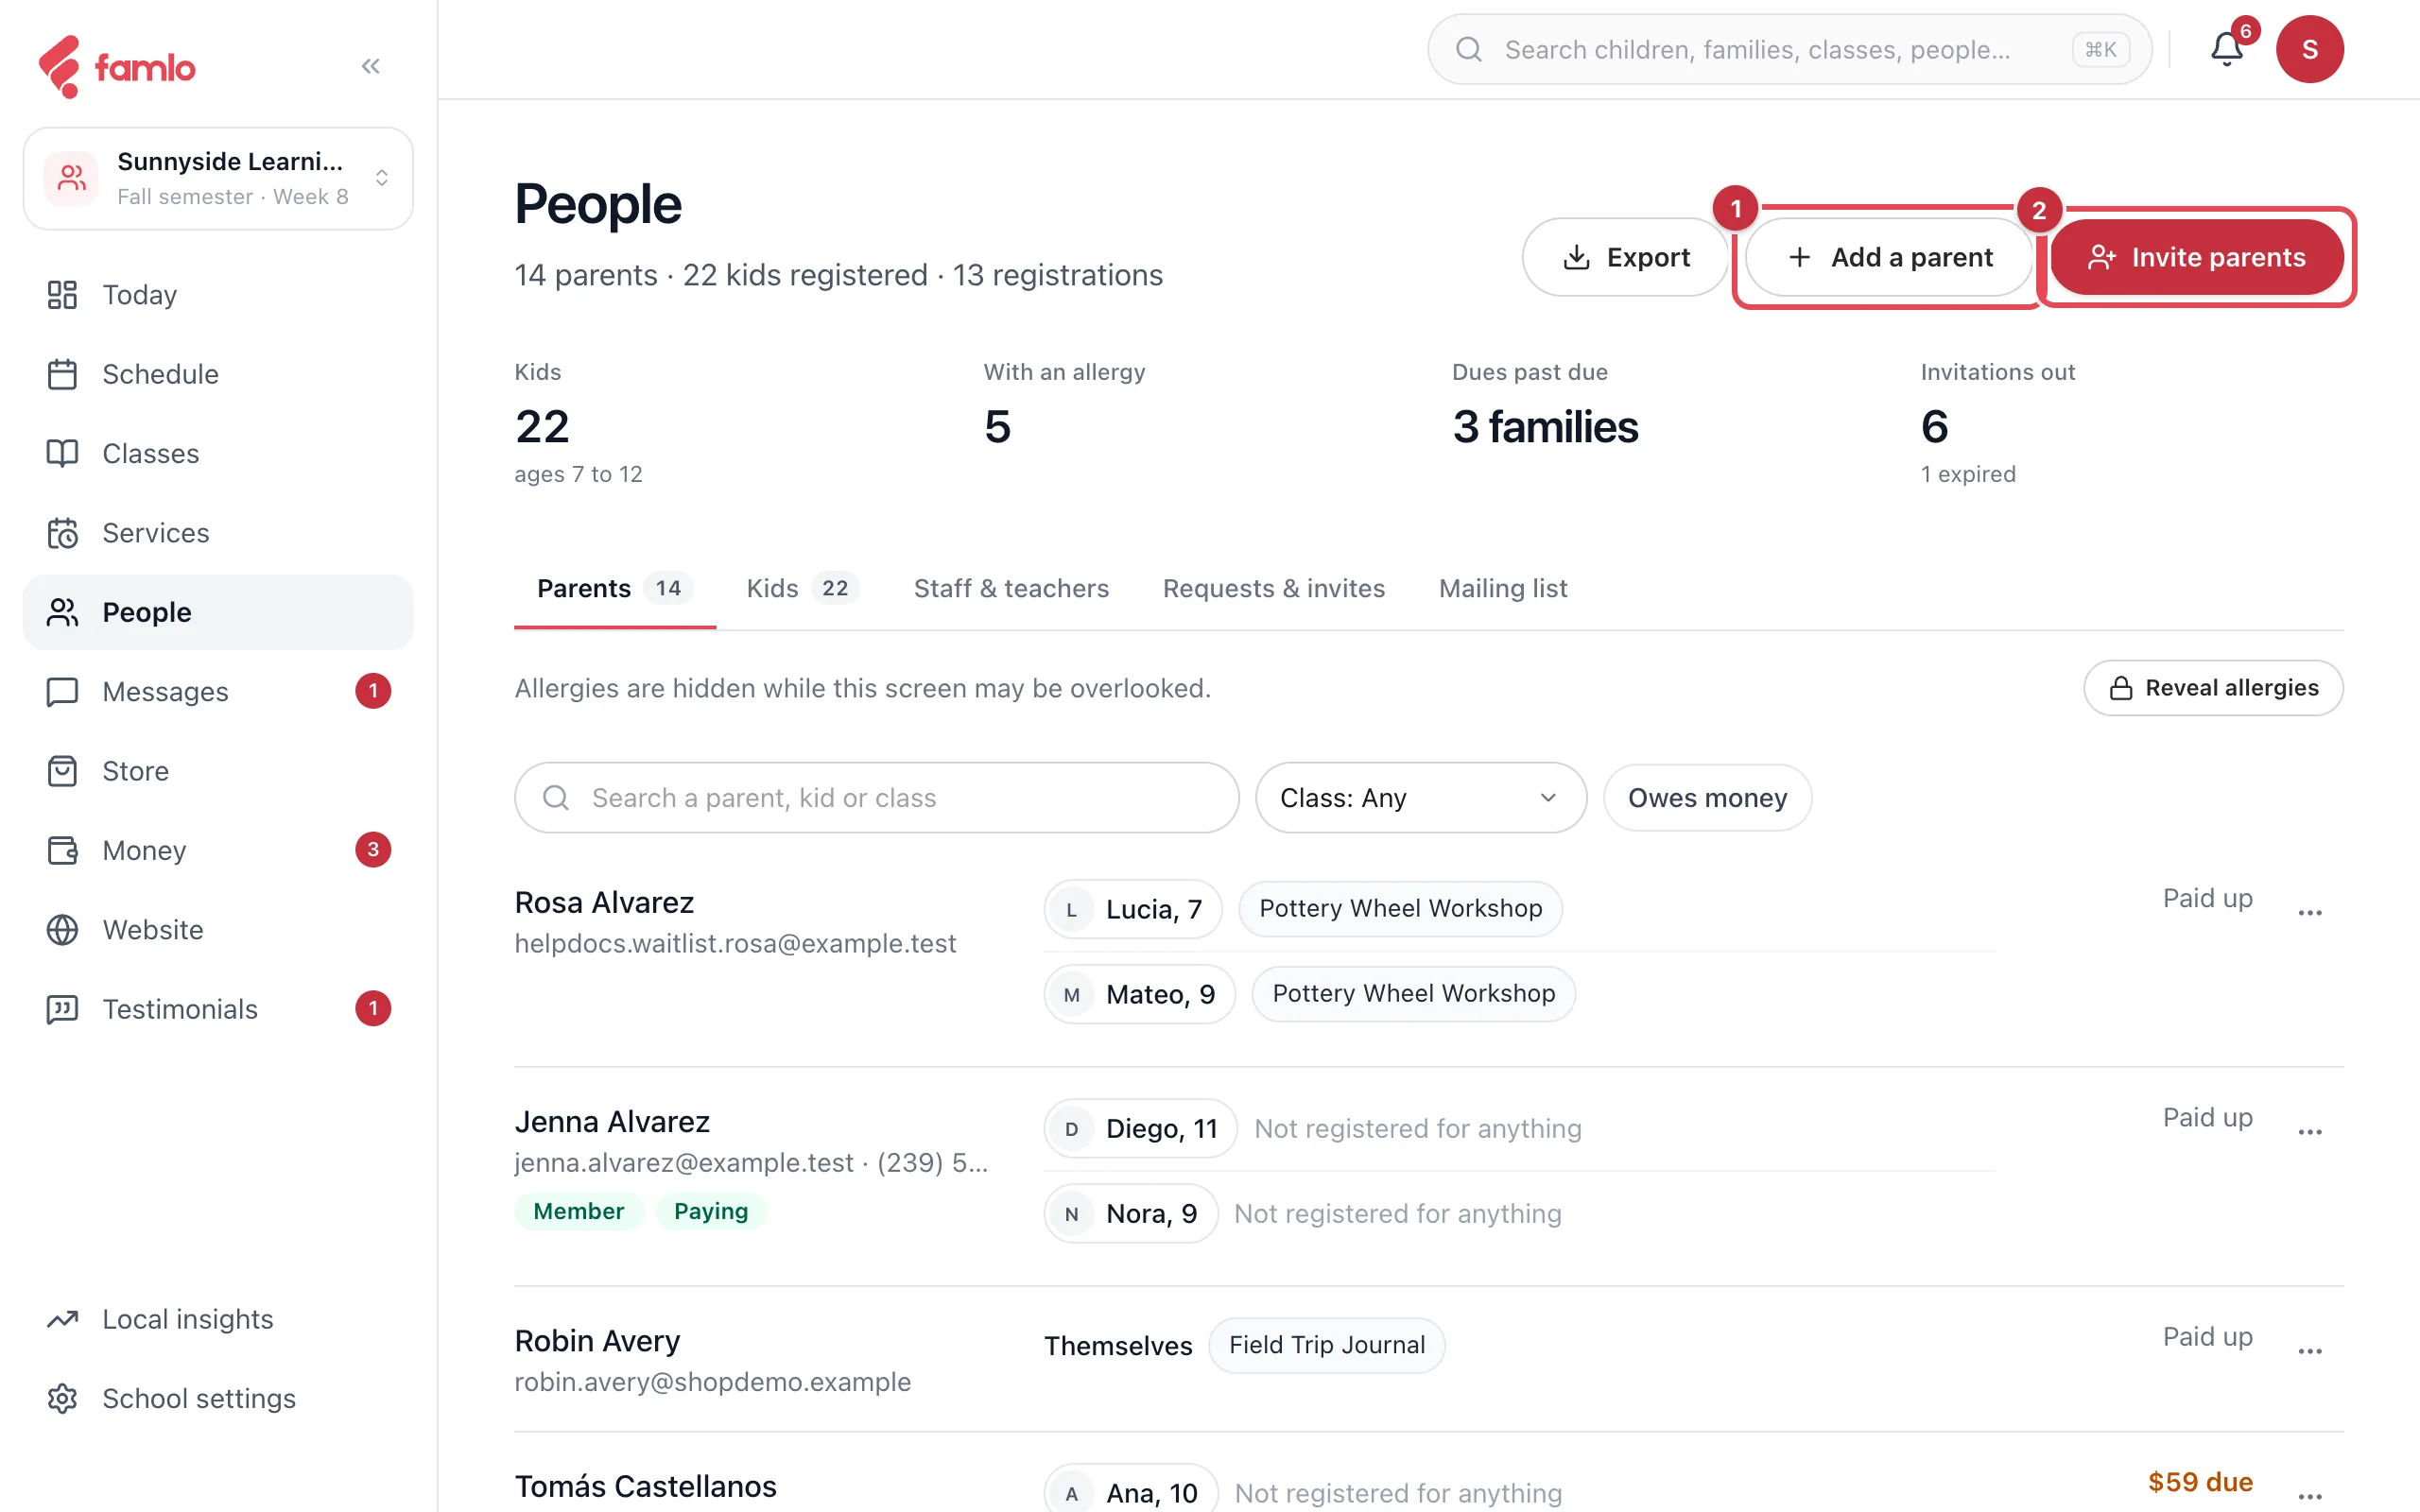Reveal hidden allergies
This screenshot has width=2420, height=1512.
pyautogui.click(x=2213, y=688)
